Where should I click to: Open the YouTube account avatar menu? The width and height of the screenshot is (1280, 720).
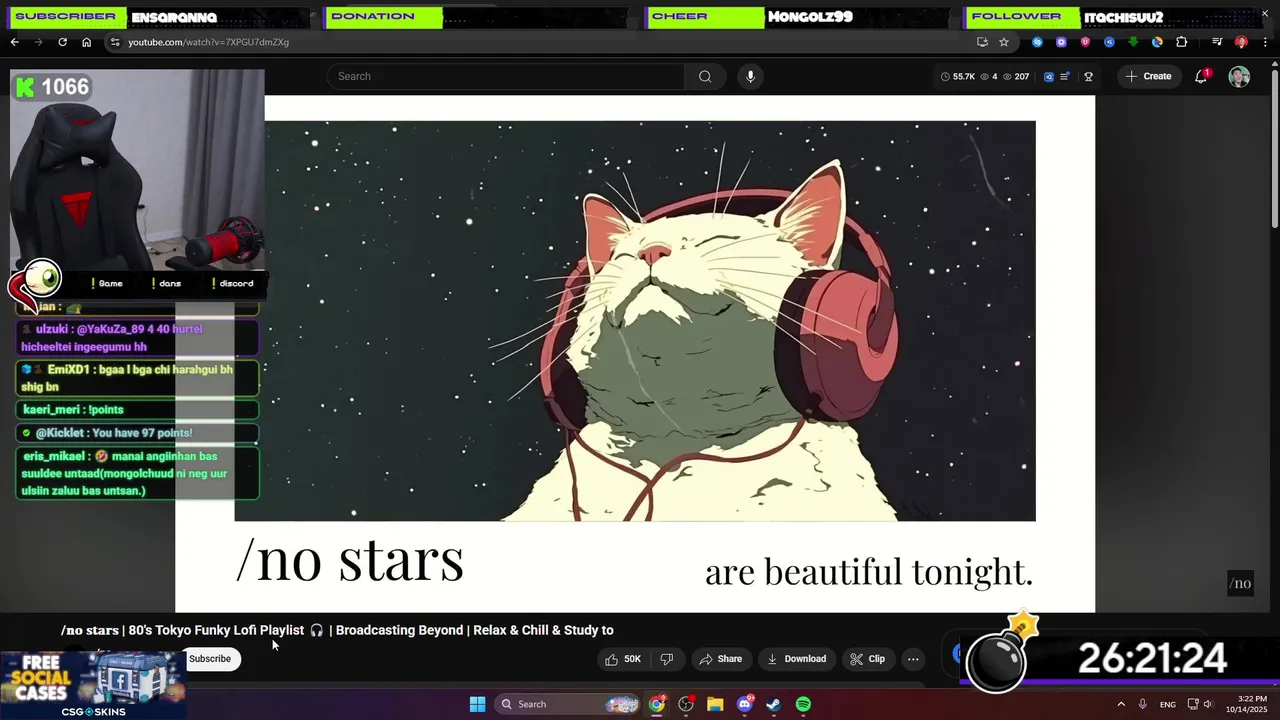click(x=1239, y=76)
